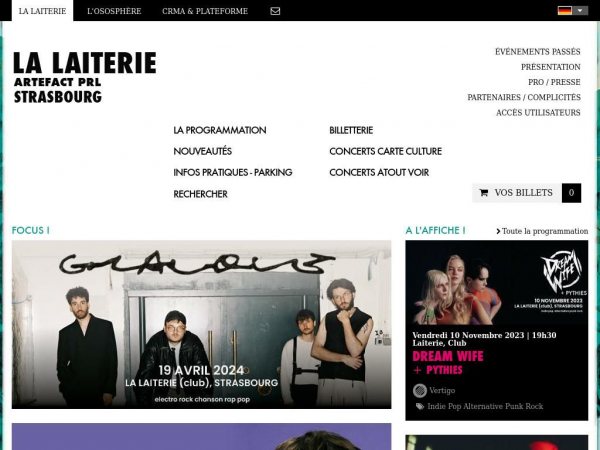
Task: Open the second A l'affiche event thumbnail
Action: click(x=497, y=442)
